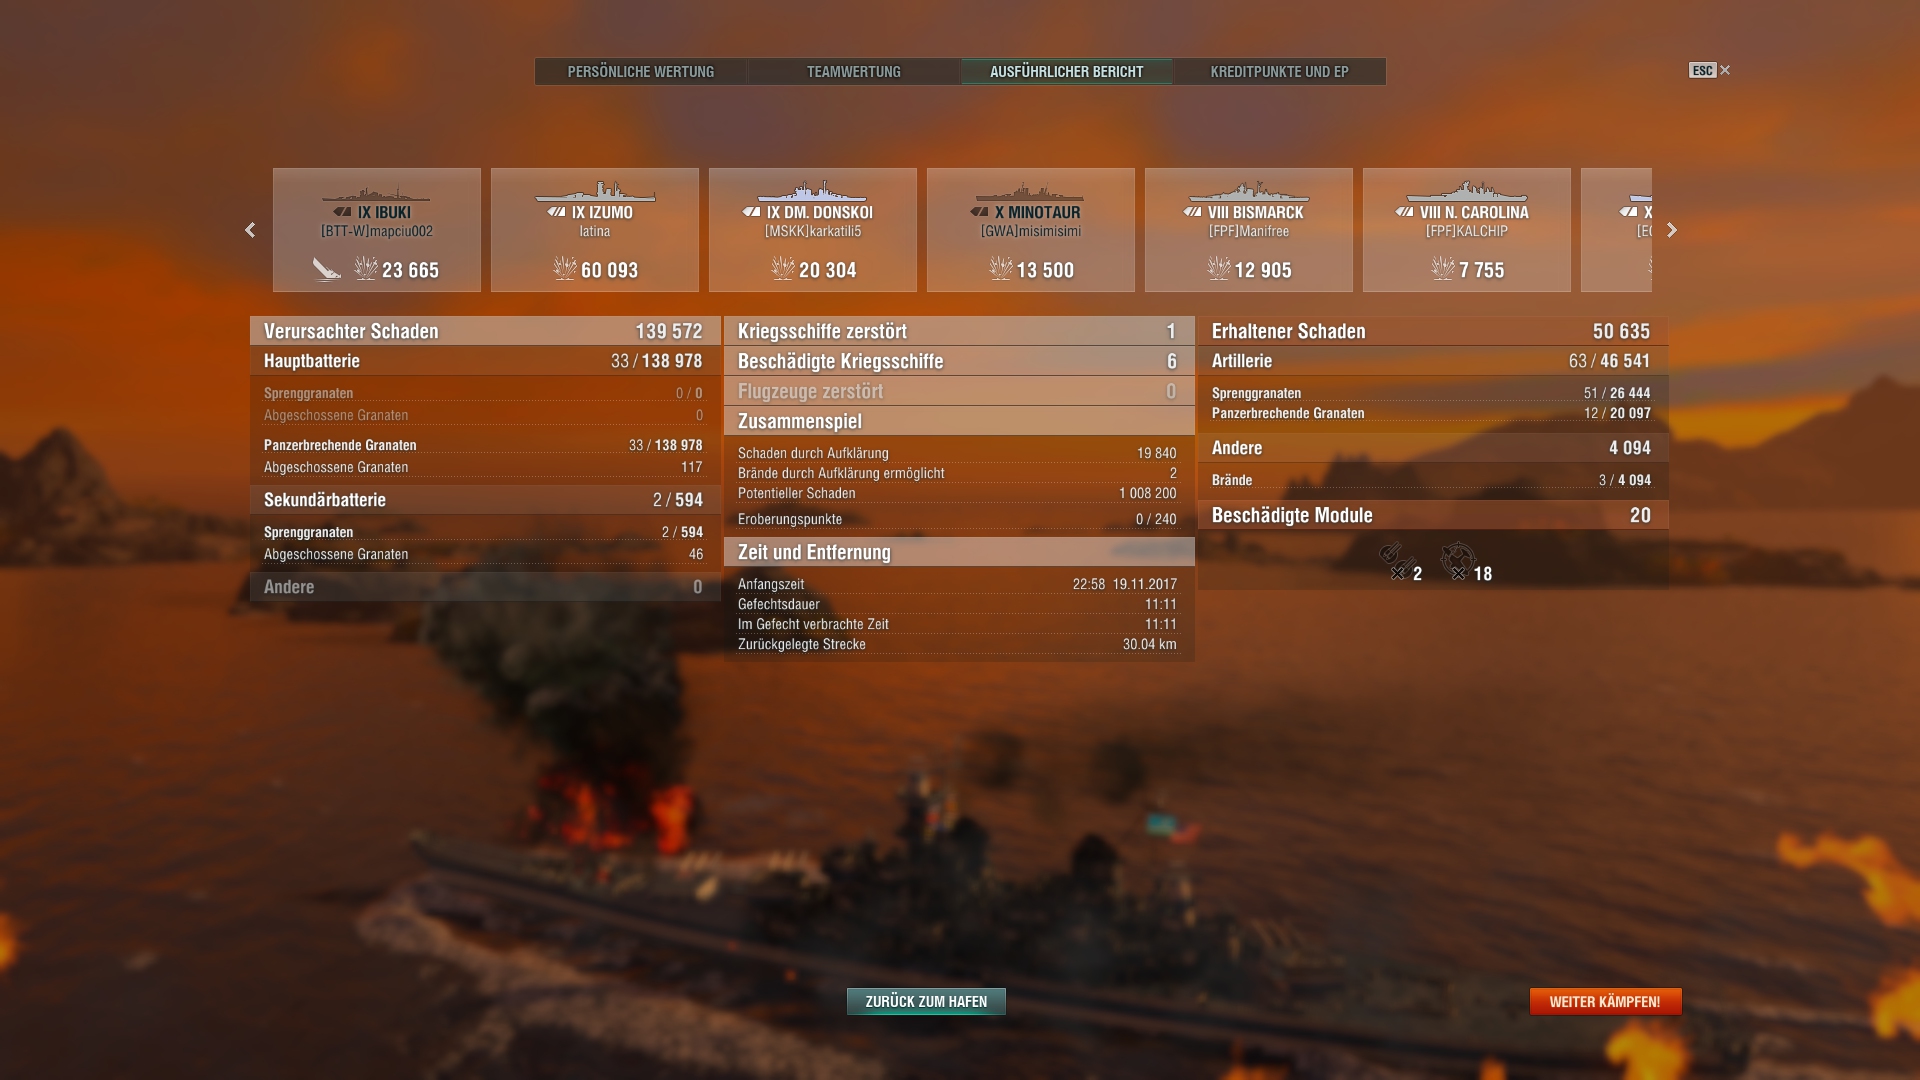Click Zurück zum Hafen button
Viewport: 1920px width, 1080px height.
point(926,1001)
